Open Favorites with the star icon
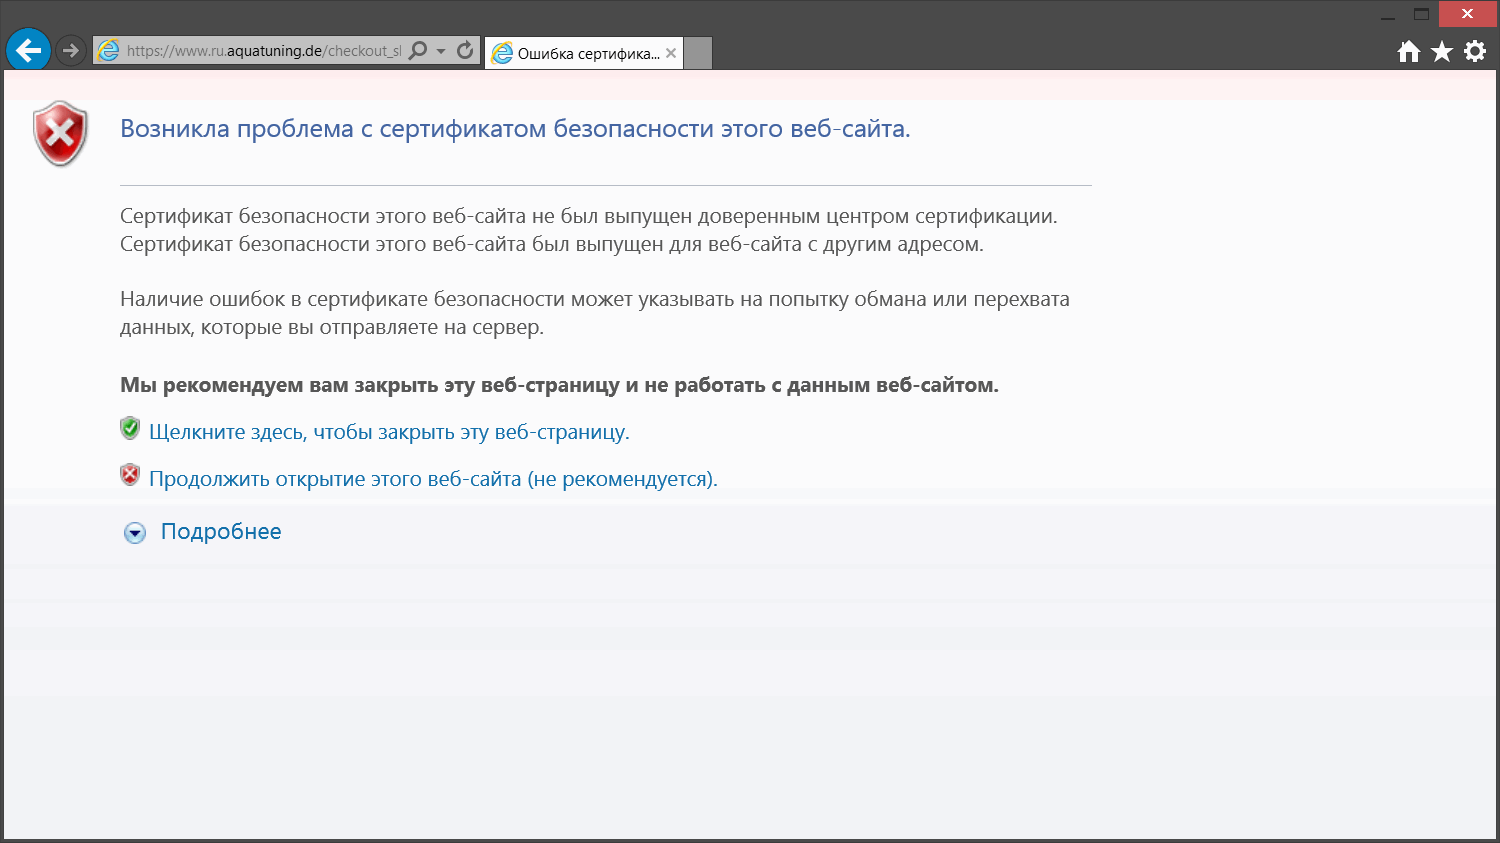 (1441, 52)
